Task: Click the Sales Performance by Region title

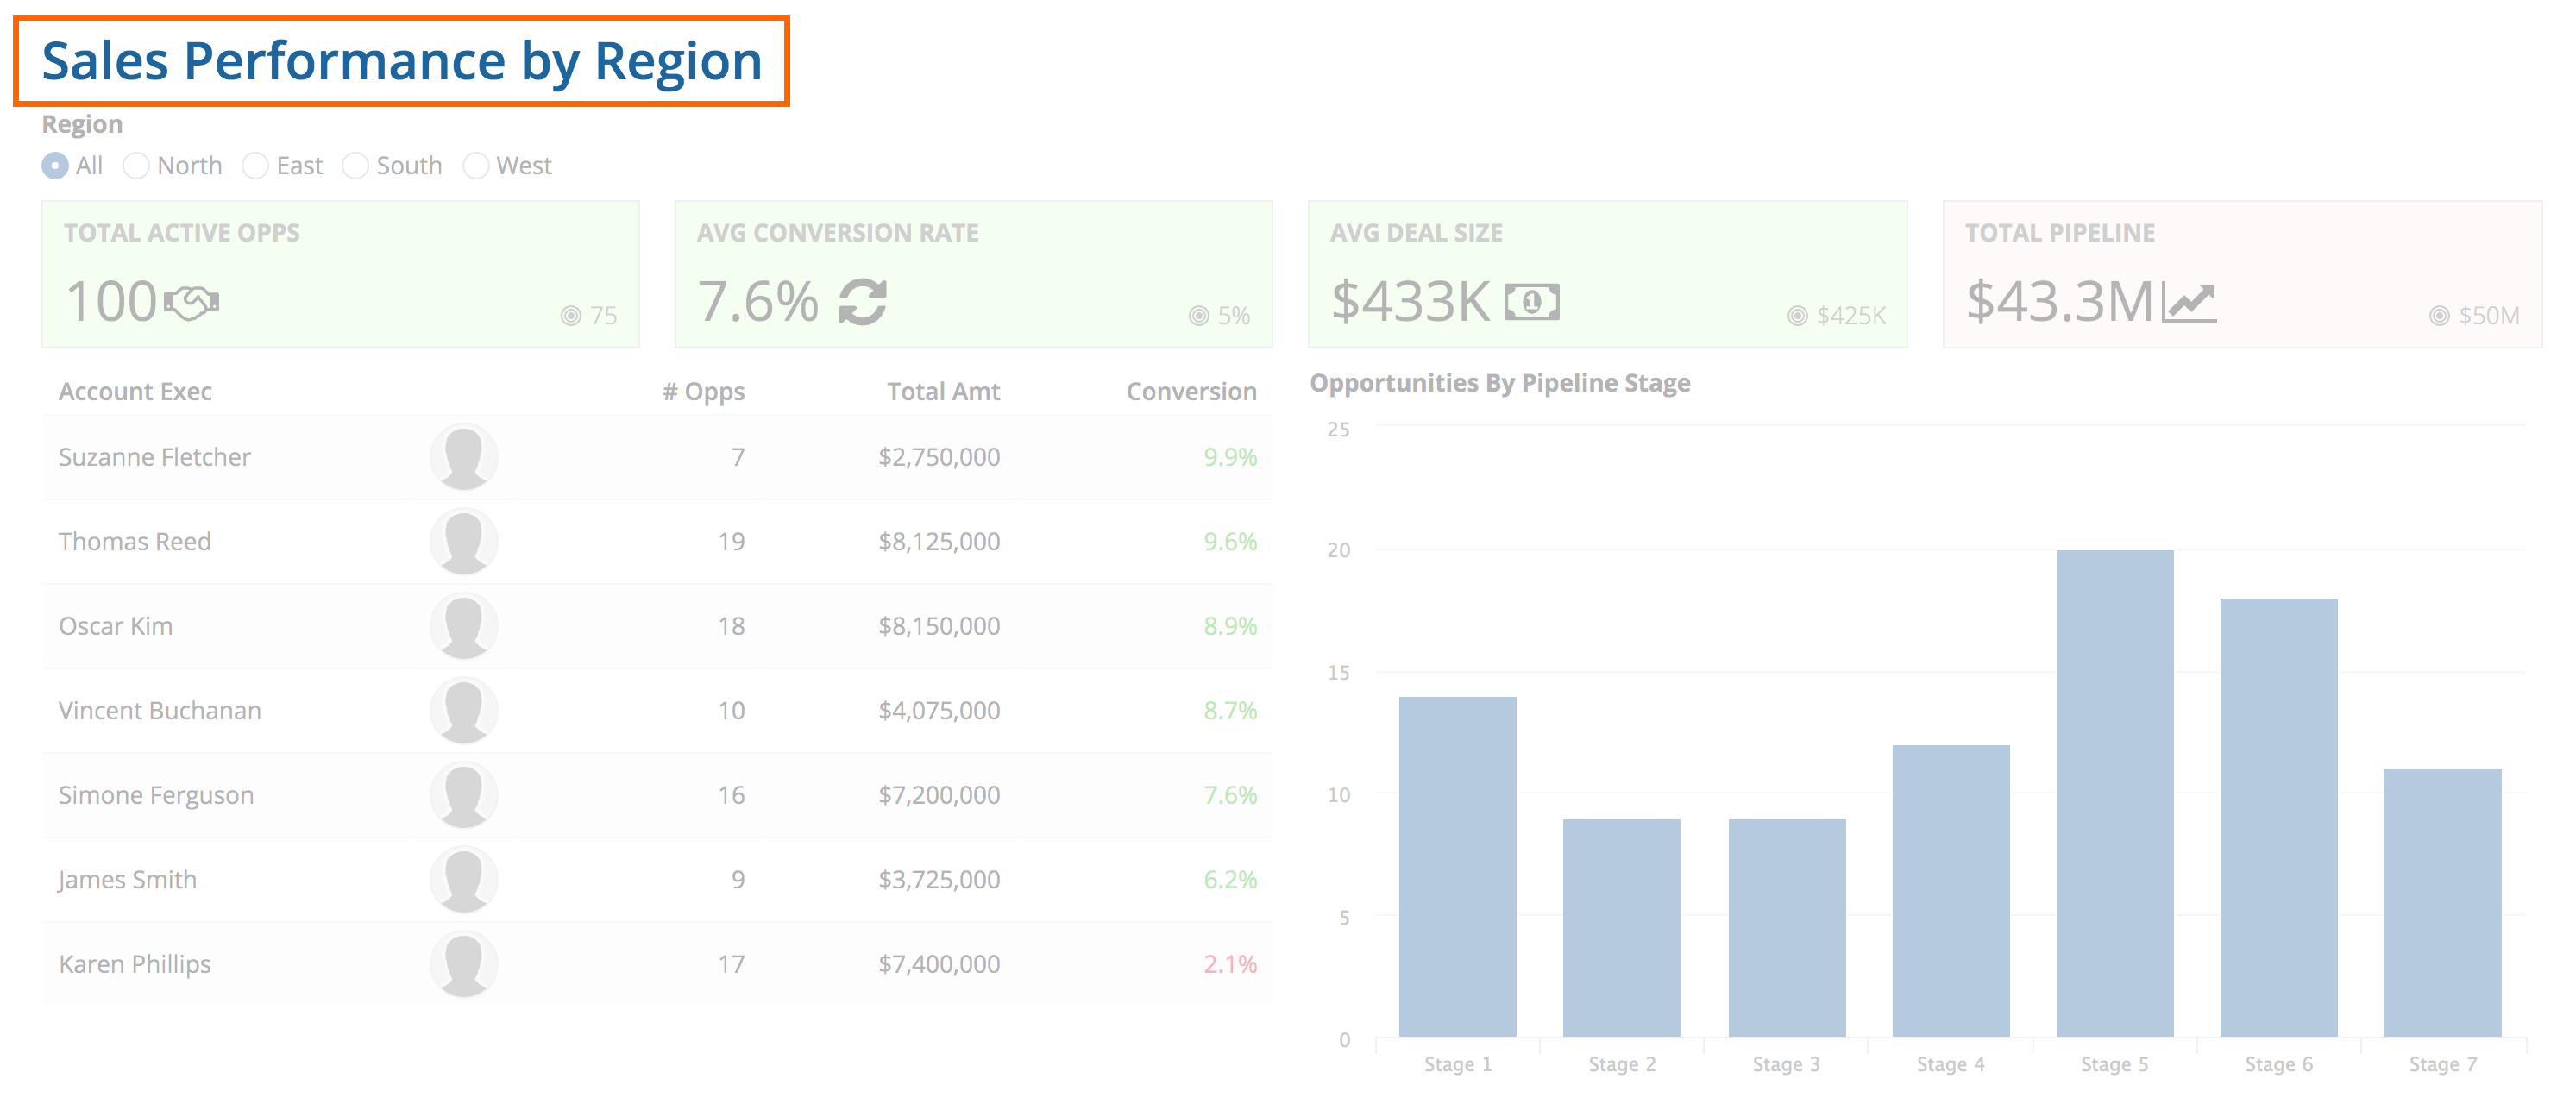Action: 402,61
